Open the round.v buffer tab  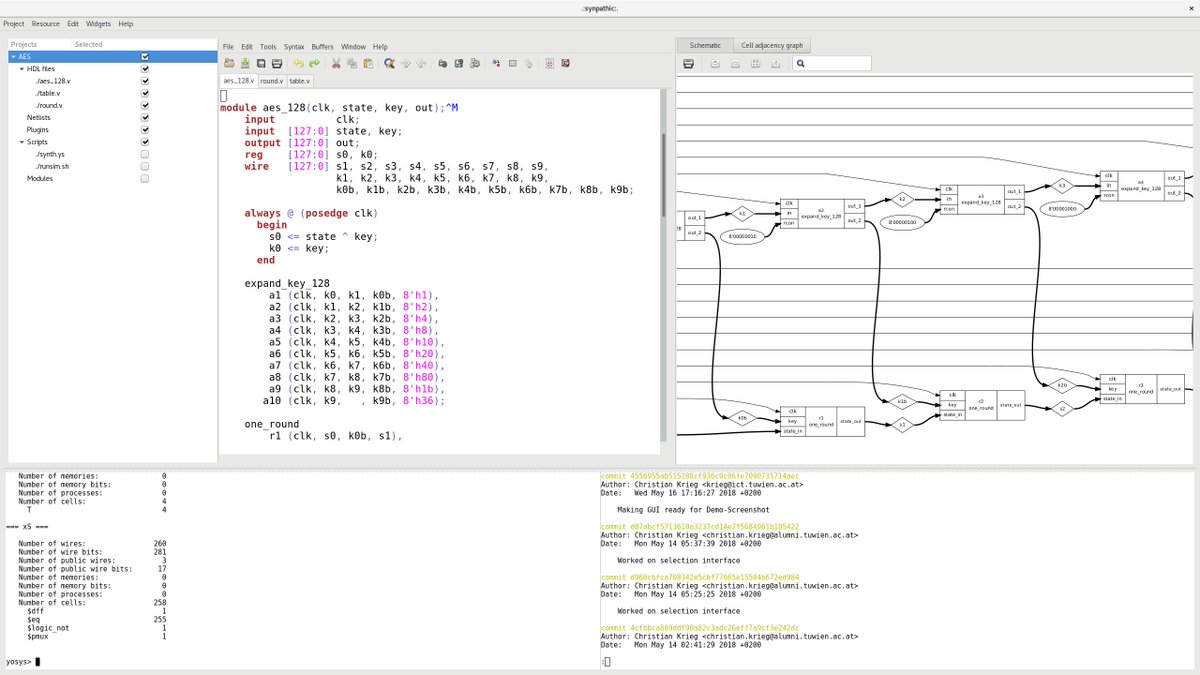[271, 80]
